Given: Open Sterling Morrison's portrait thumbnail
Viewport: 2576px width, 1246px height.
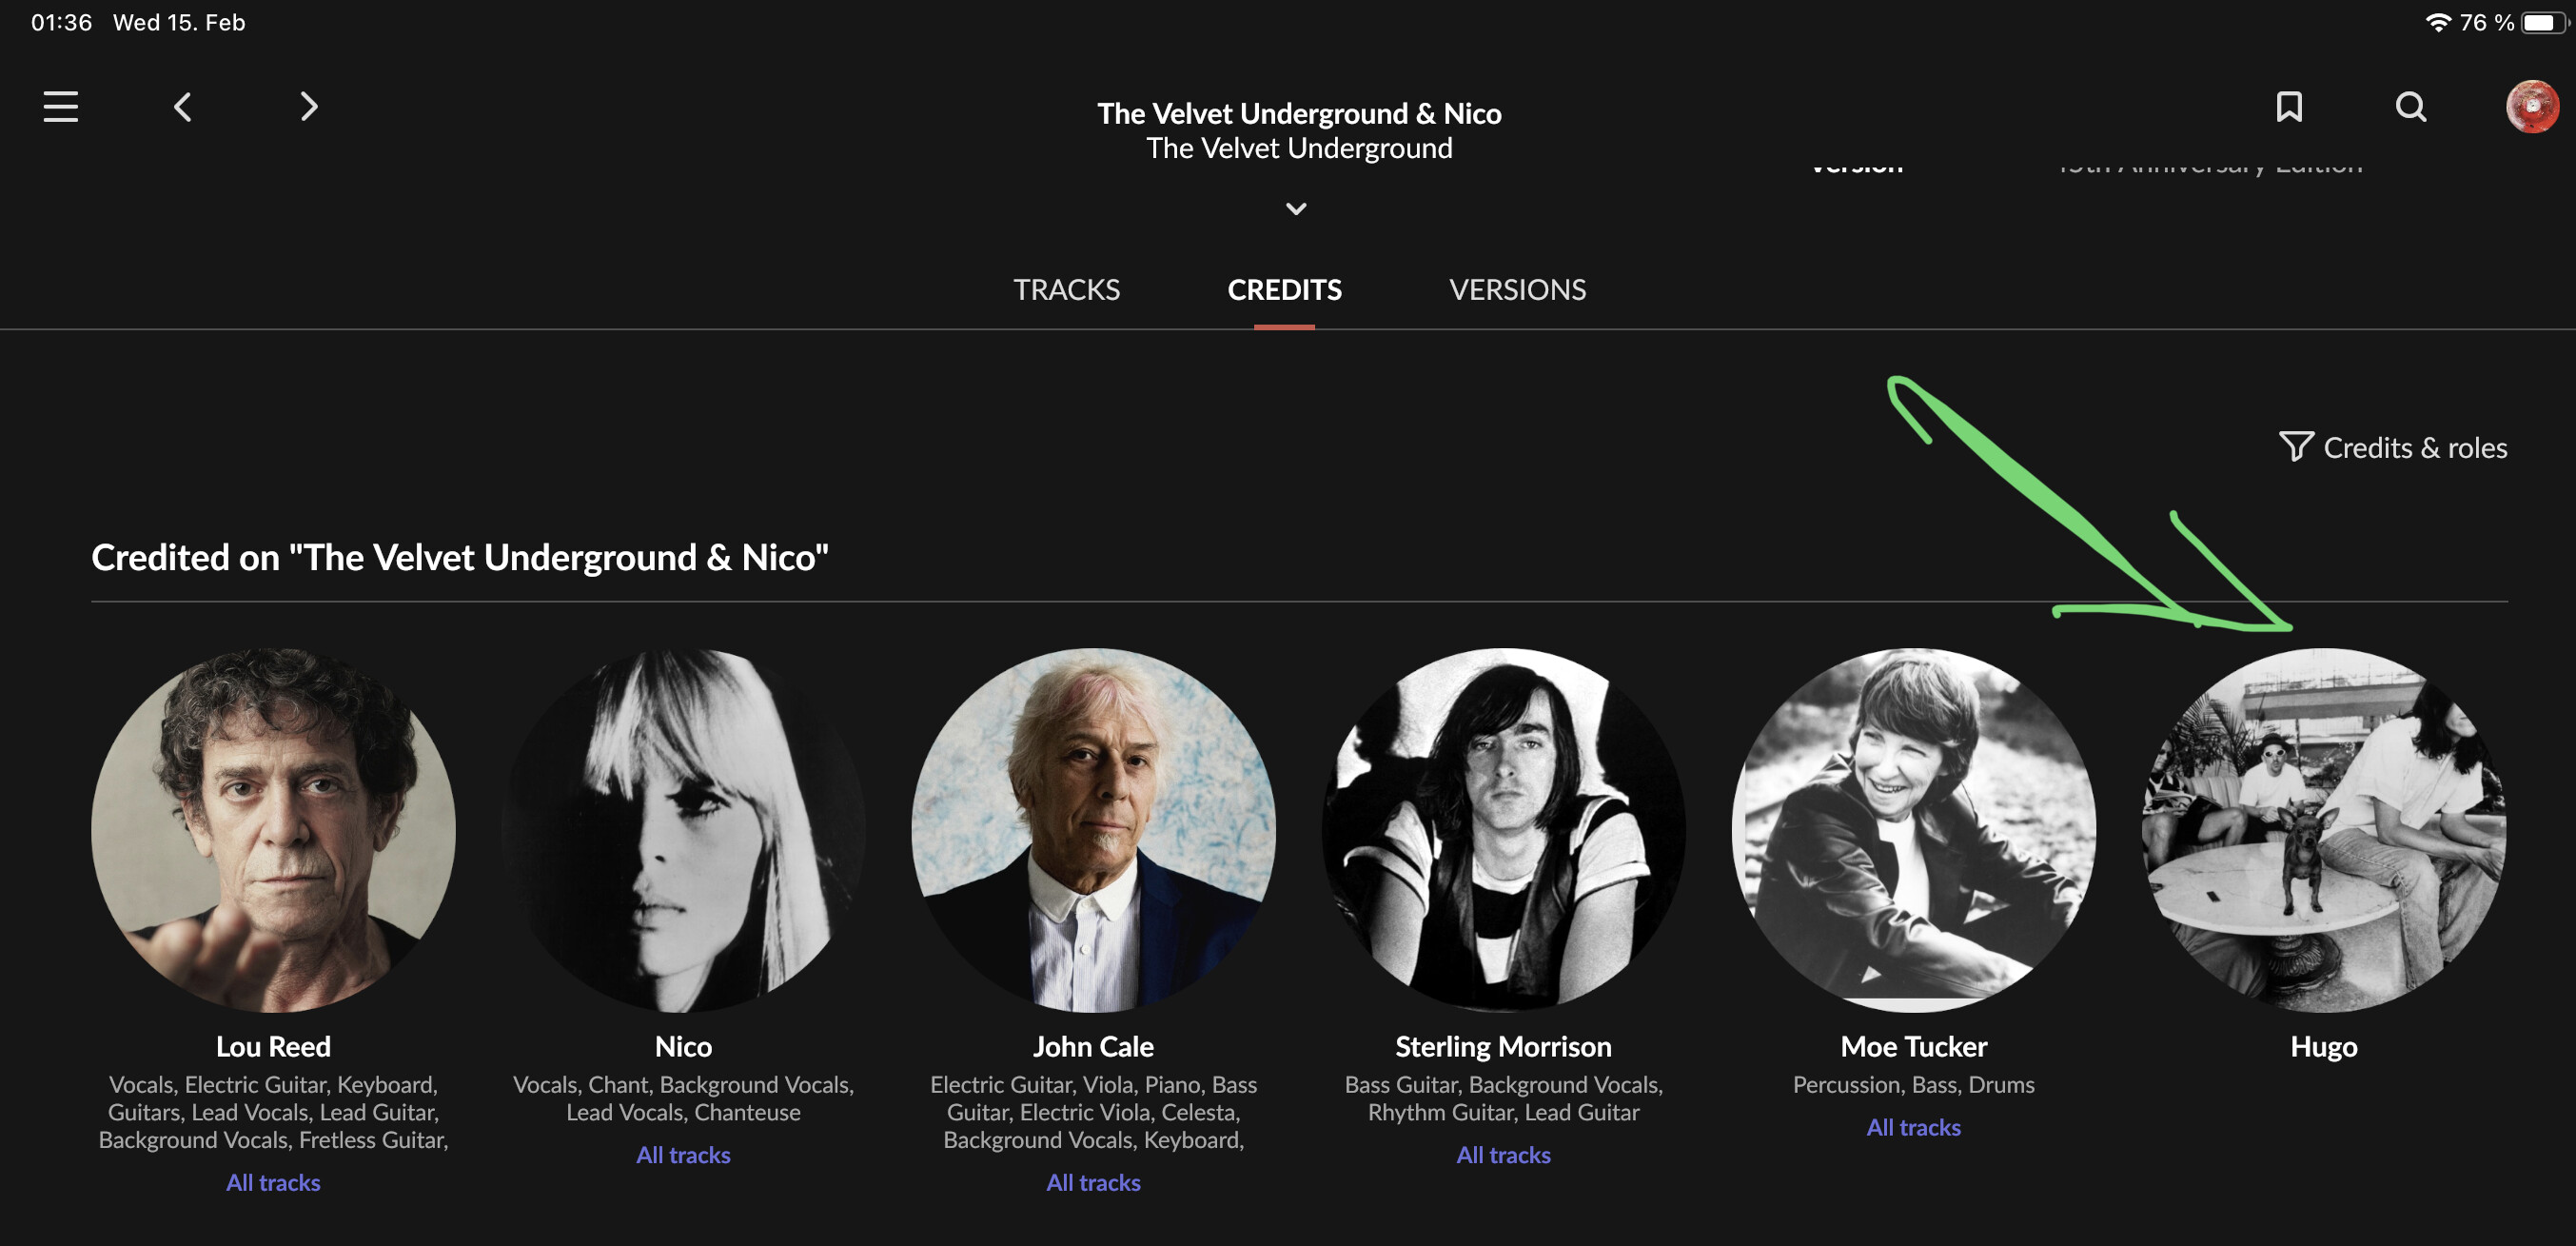Looking at the screenshot, I should click(x=1503, y=830).
